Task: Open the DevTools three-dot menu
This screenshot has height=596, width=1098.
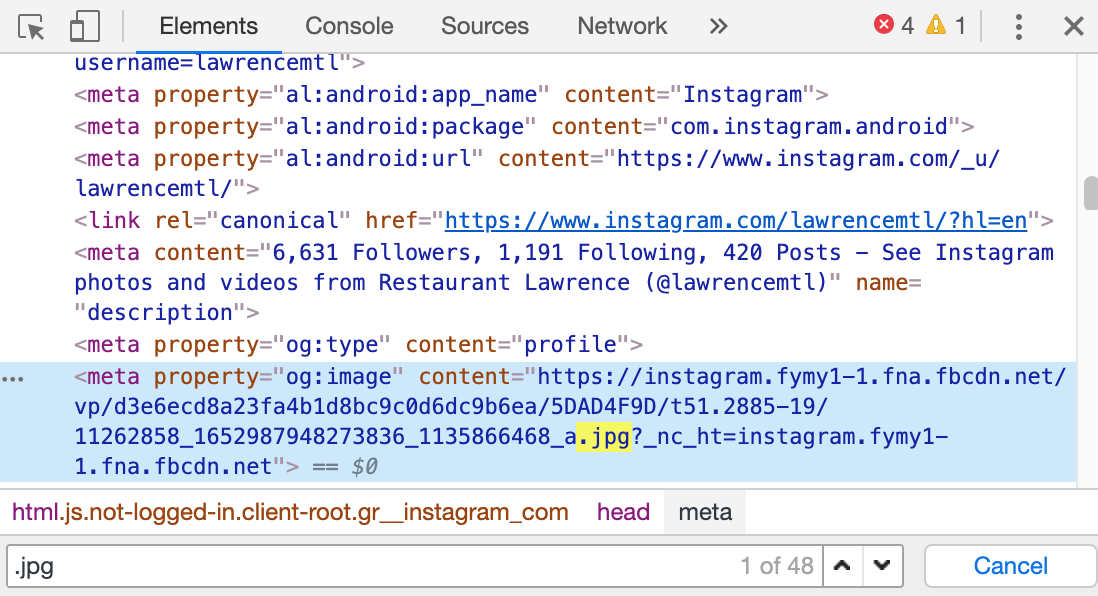Action: coord(1018,27)
